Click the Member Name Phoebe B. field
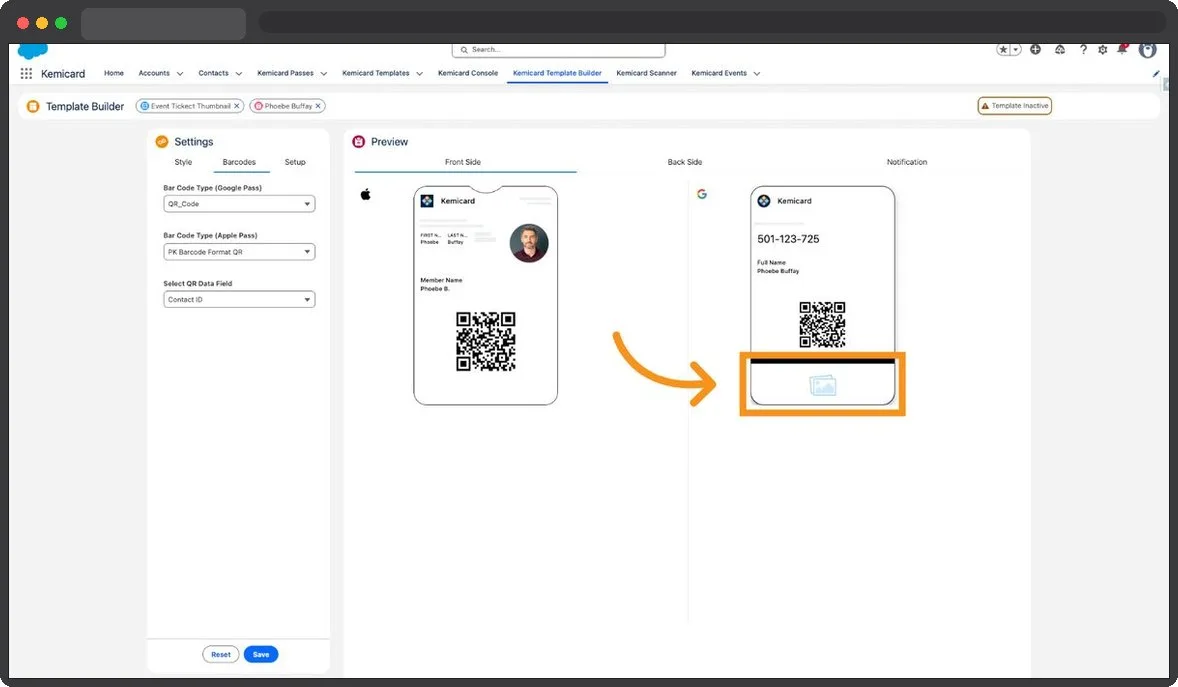This screenshot has width=1178, height=687. click(x=441, y=284)
